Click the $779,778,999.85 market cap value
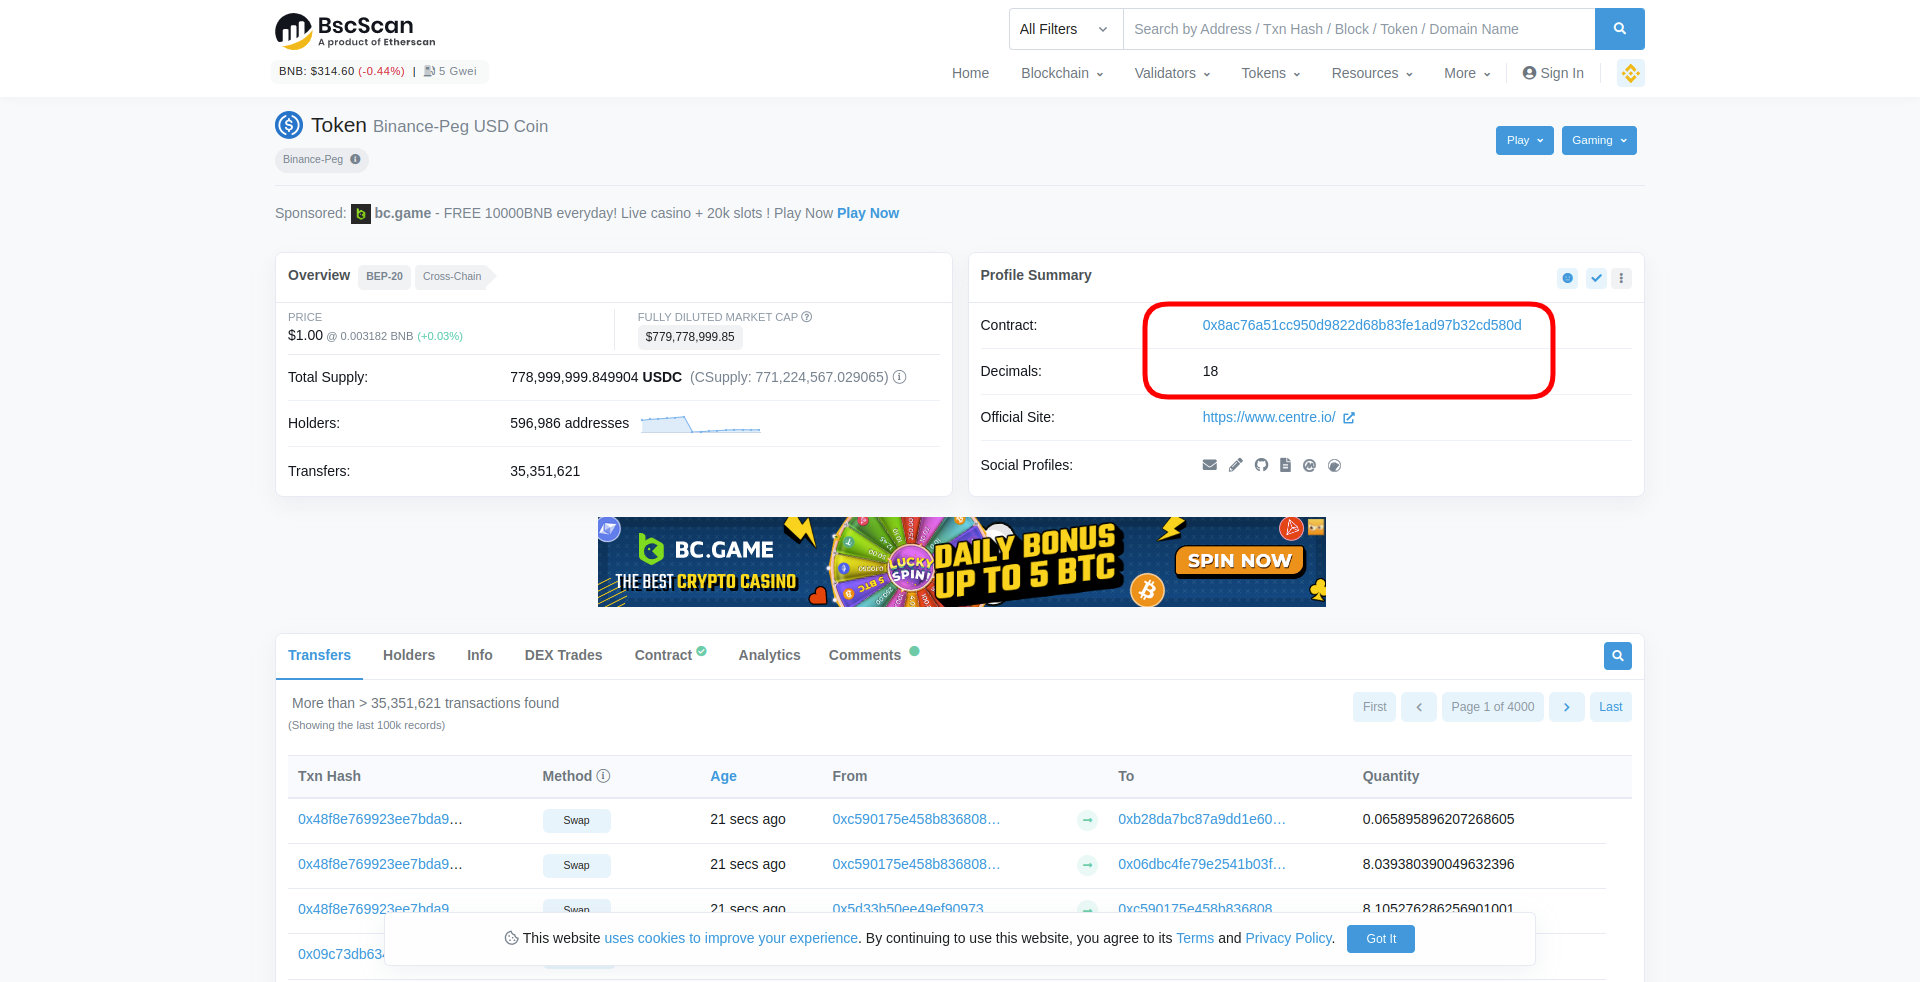Image resolution: width=1920 pixels, height=982 pixels. tap(690, 337)
